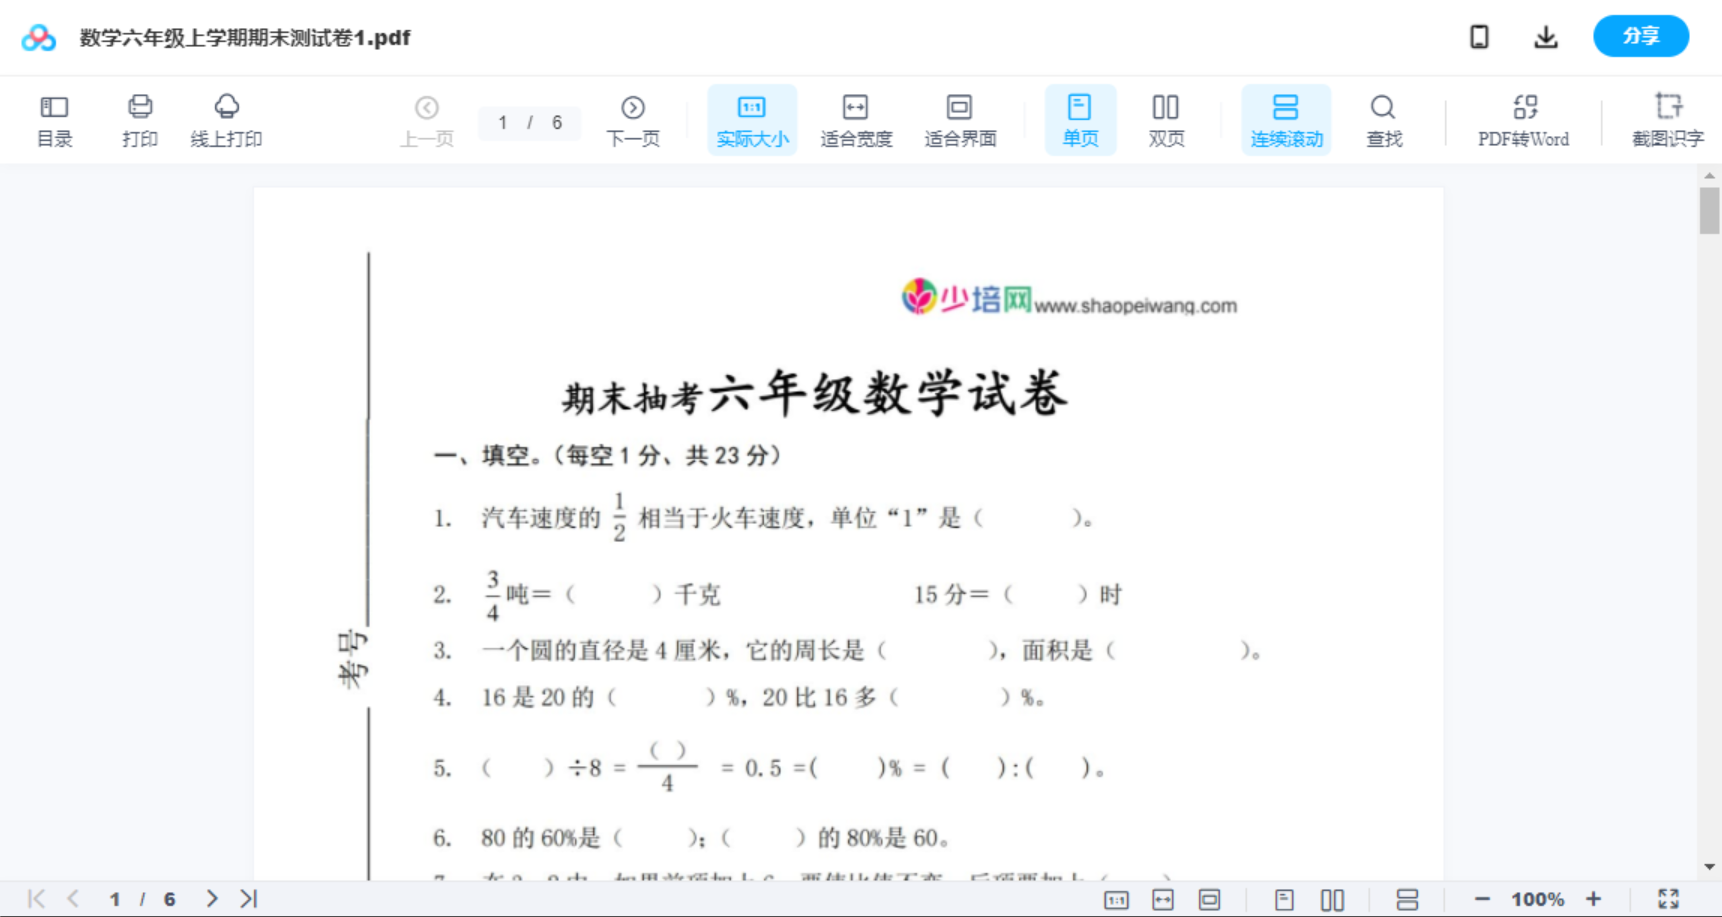Download the PDF with the download icon

(x=1546, y=37)
